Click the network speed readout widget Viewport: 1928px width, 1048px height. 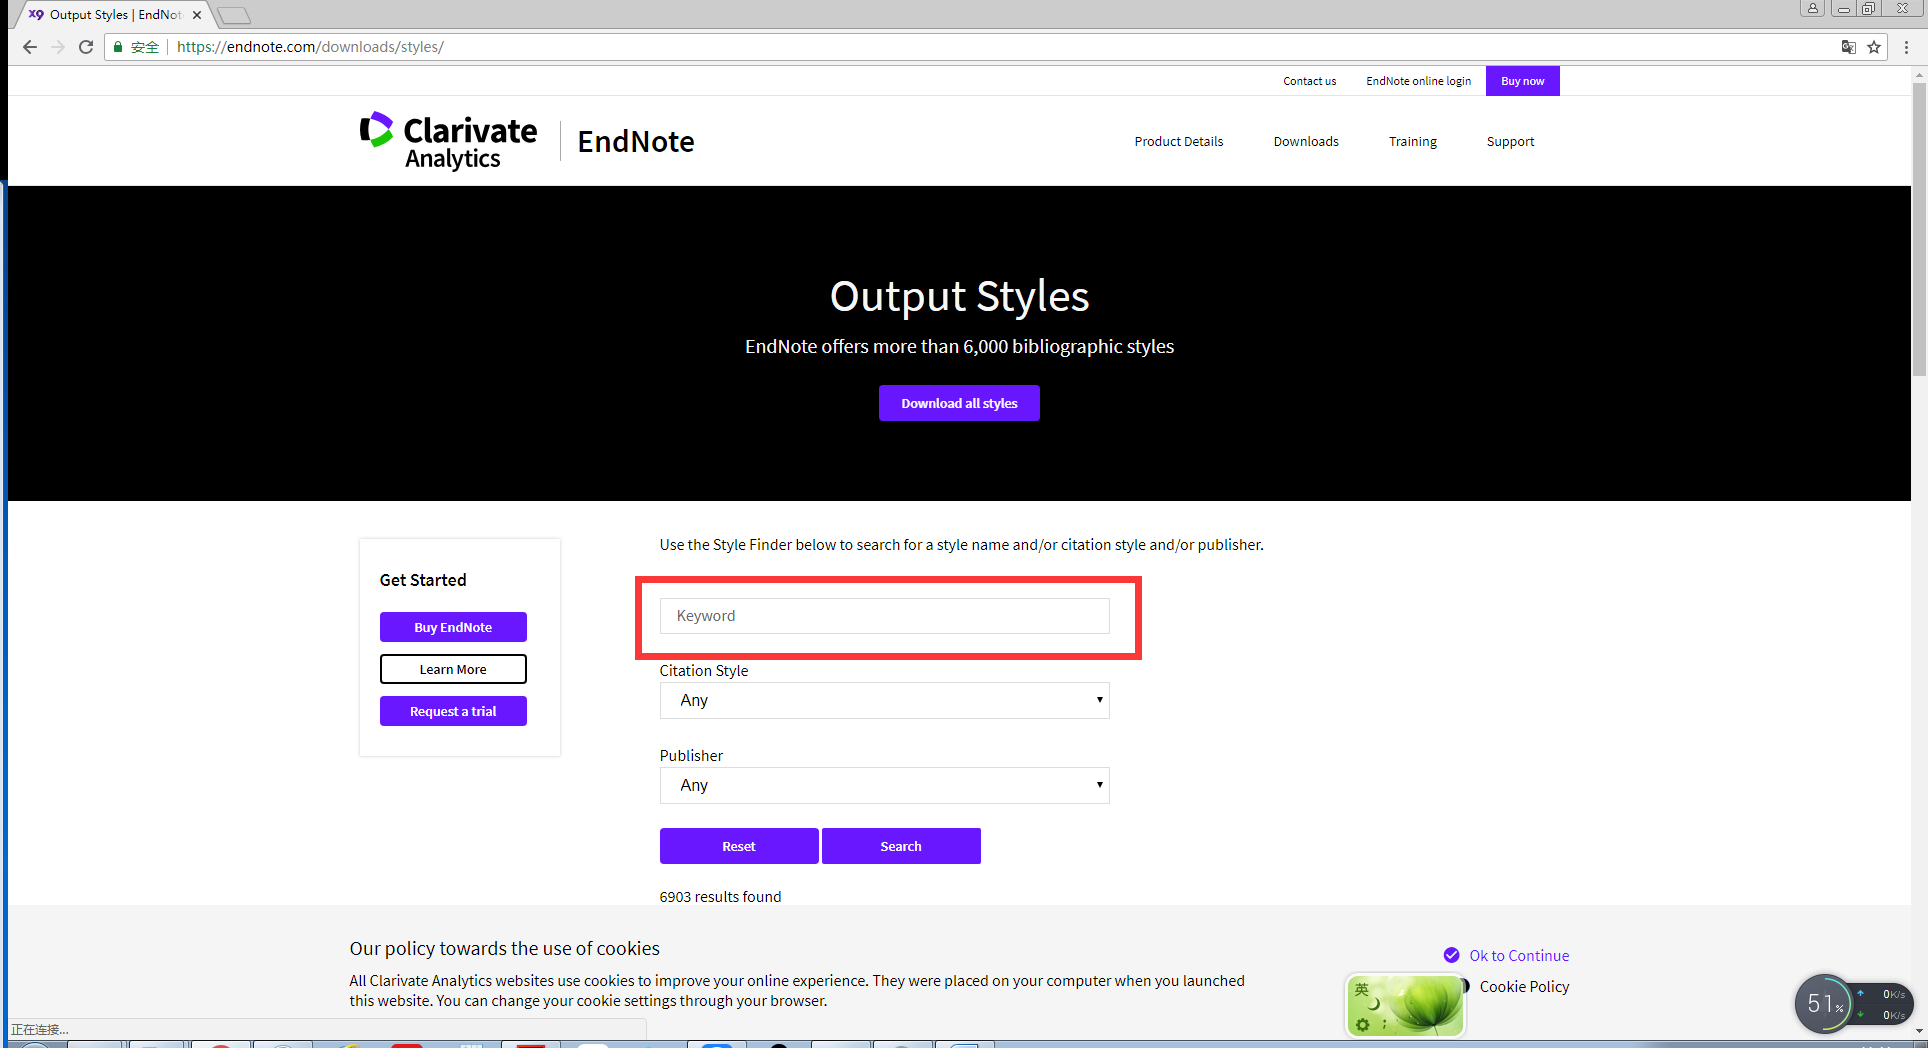pos(1885,1004)
